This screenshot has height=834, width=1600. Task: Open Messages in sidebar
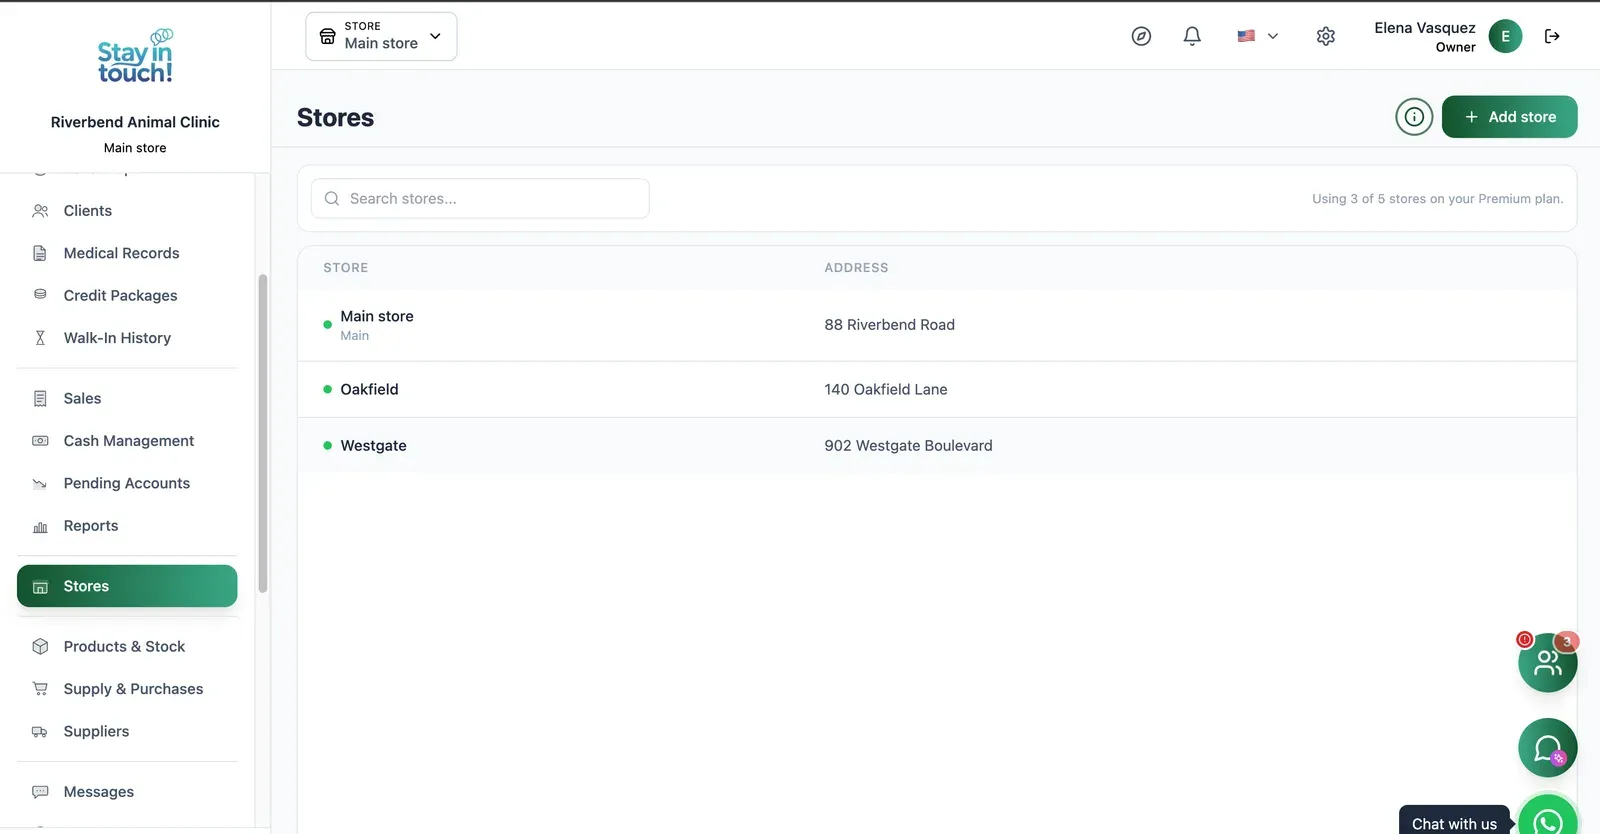click(x=127, y=792)
